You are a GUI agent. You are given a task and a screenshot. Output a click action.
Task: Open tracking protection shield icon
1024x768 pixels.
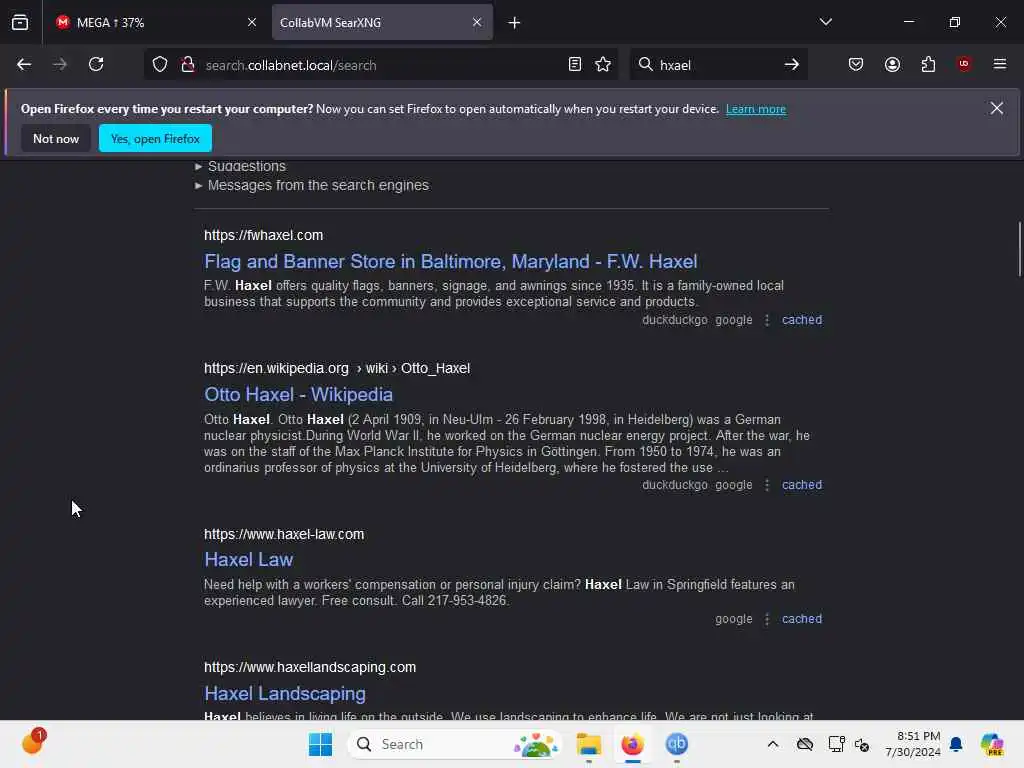[160, 65]
